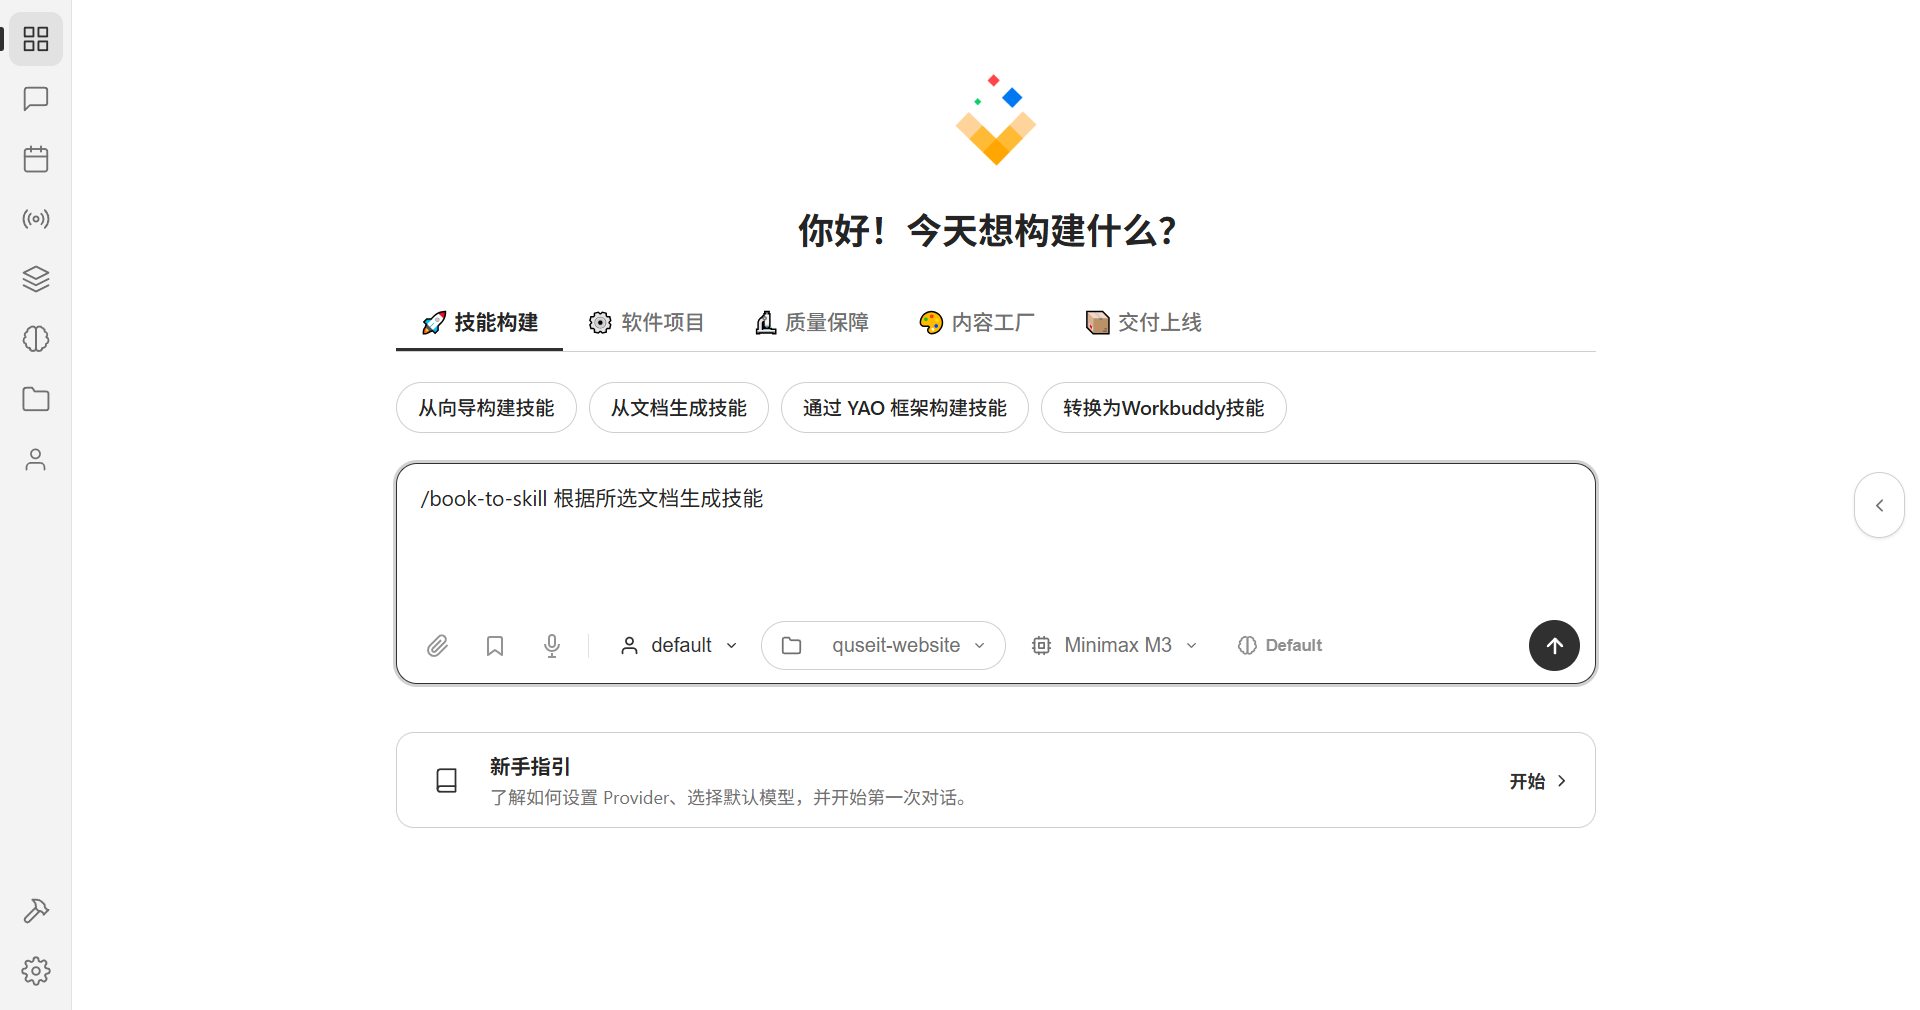Switch to the 内容工厂 tab
Screen dimensions: 1920x1010
pyautogui.click(x=977, y=323)
